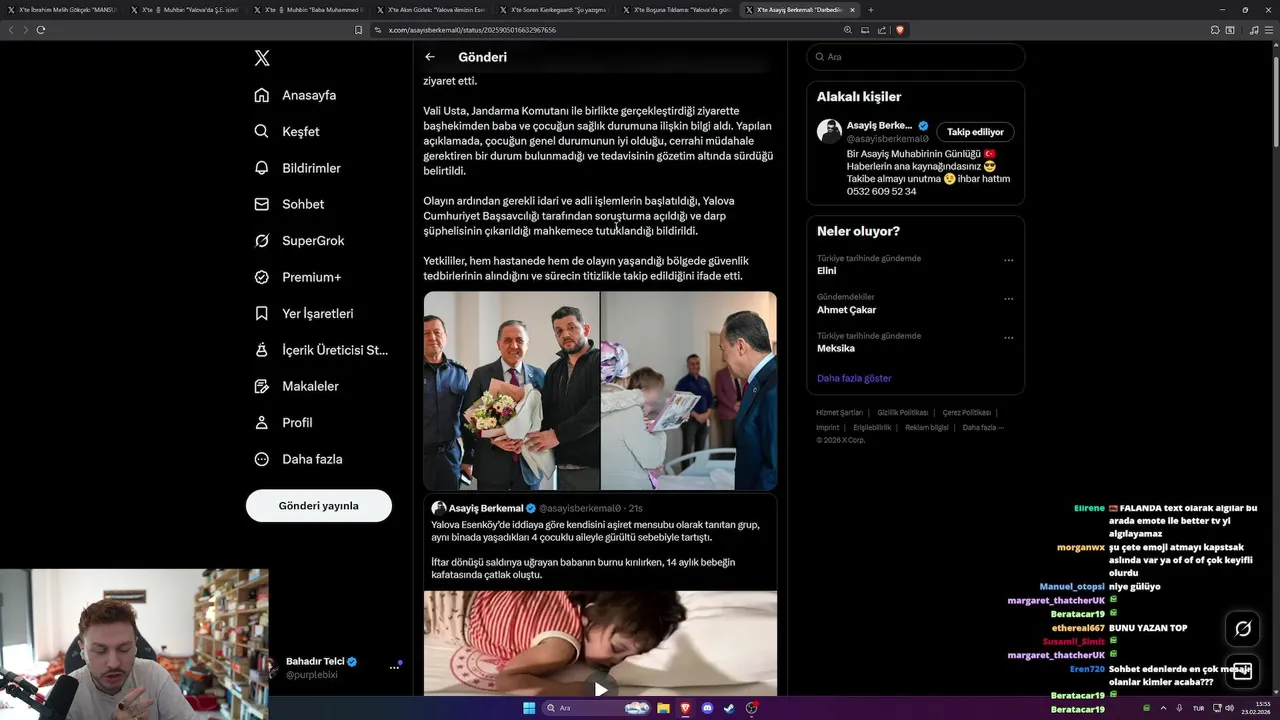Image resolution: width=1280 pixels, height=720 pixels.
Task: Click the address bar URL
Action: click(x=472, y=30)
